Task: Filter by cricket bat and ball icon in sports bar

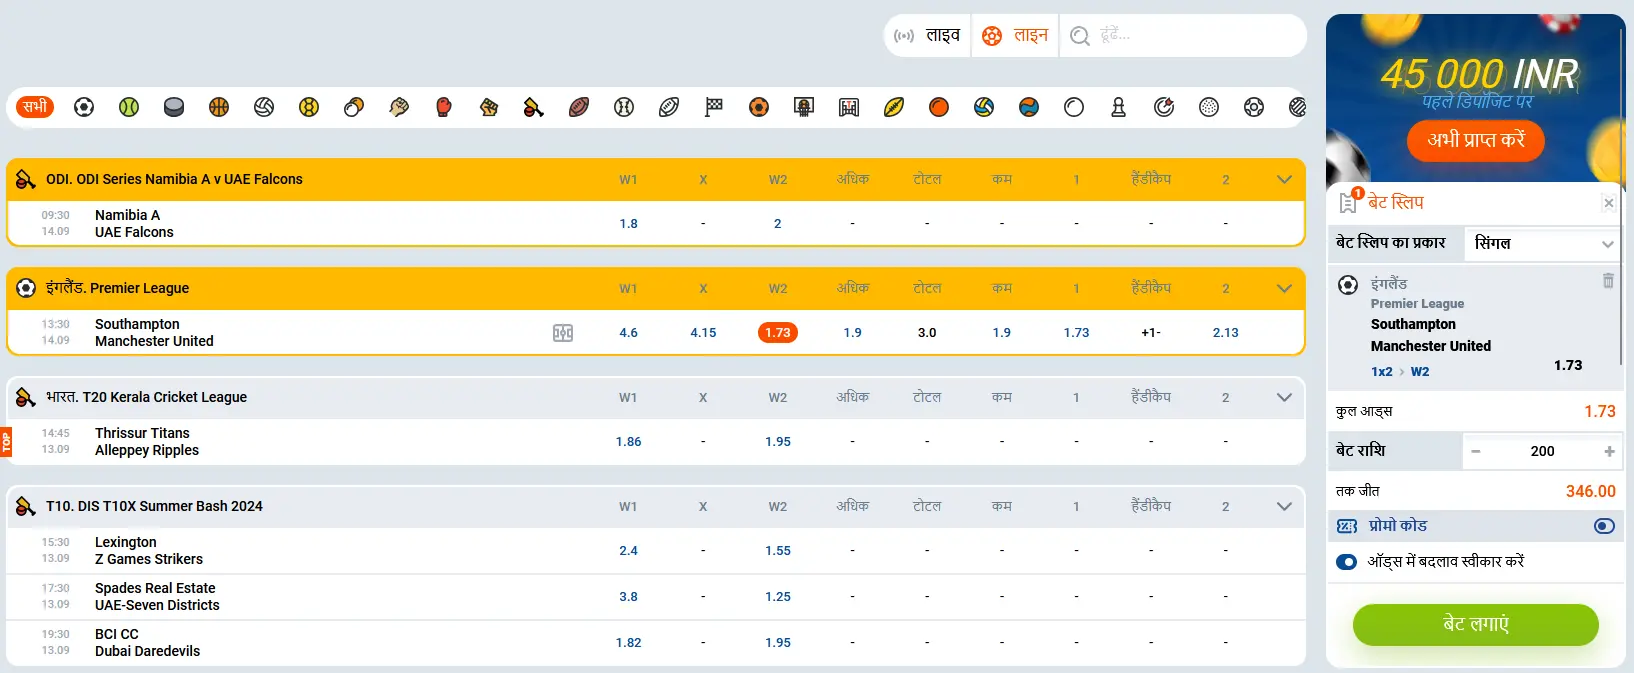Action: click(534, 107)
